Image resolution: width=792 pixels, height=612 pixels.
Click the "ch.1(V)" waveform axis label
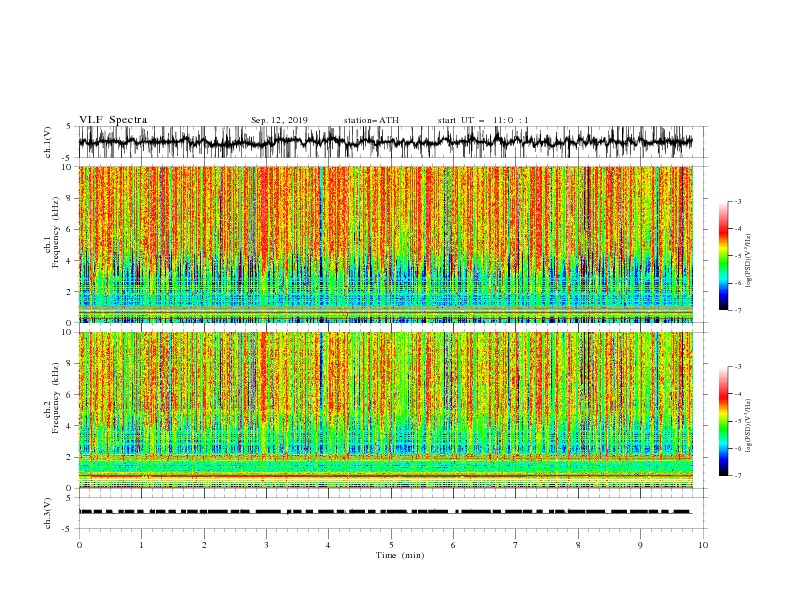[48, 142]
